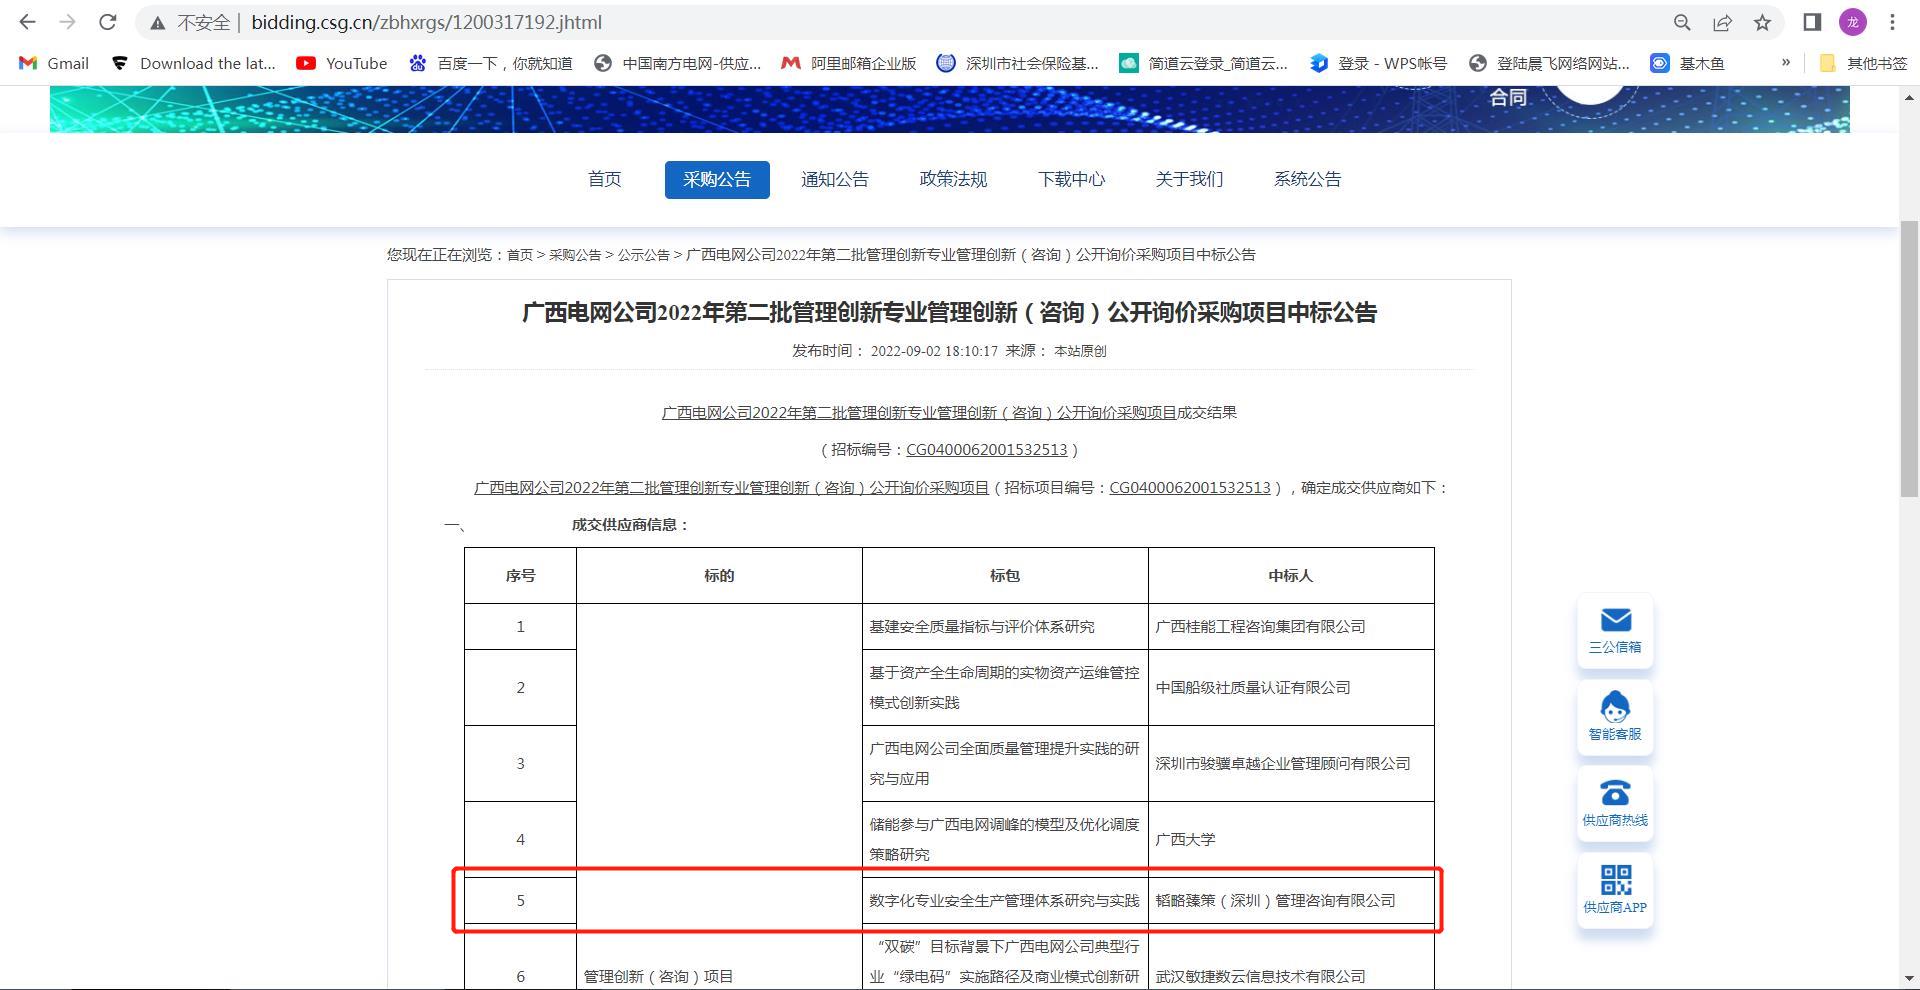Viewport: 1920px width, 990px height.
Task: Toggle the browser side panel icon
Action: tap(1812, 22)
